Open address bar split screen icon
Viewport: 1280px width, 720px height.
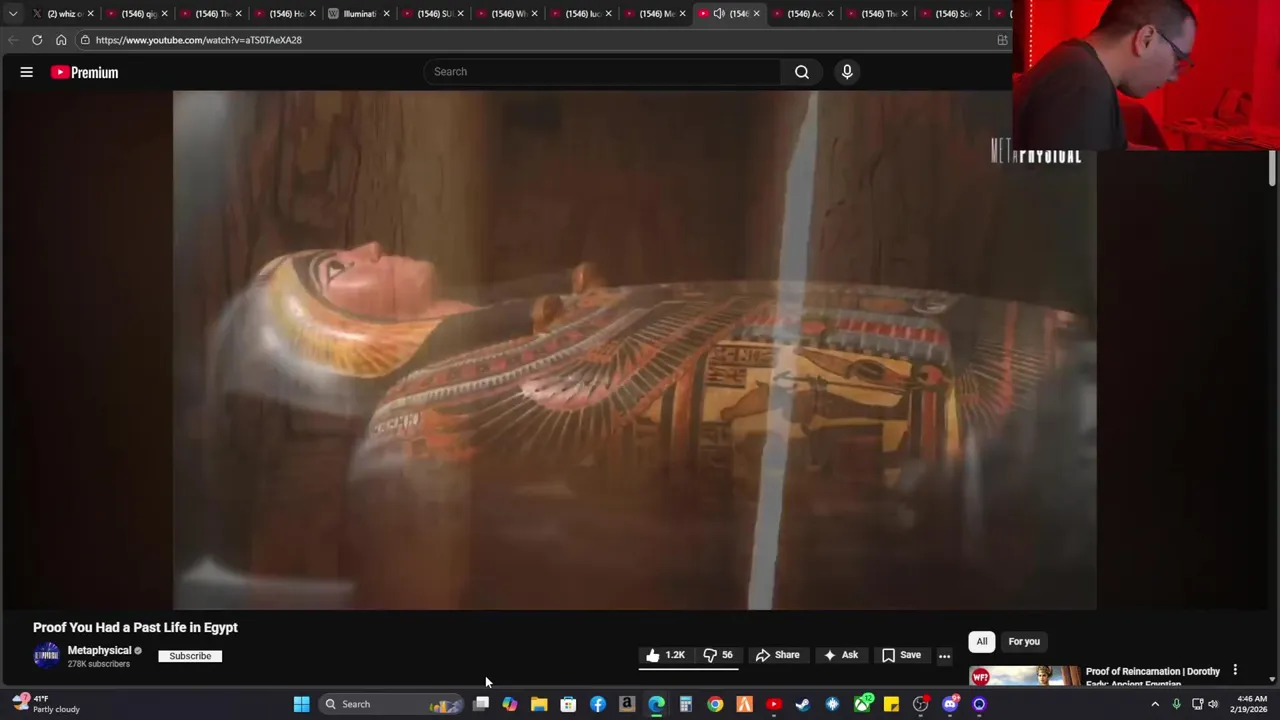pyautogui.click(x=1002, y=40)
